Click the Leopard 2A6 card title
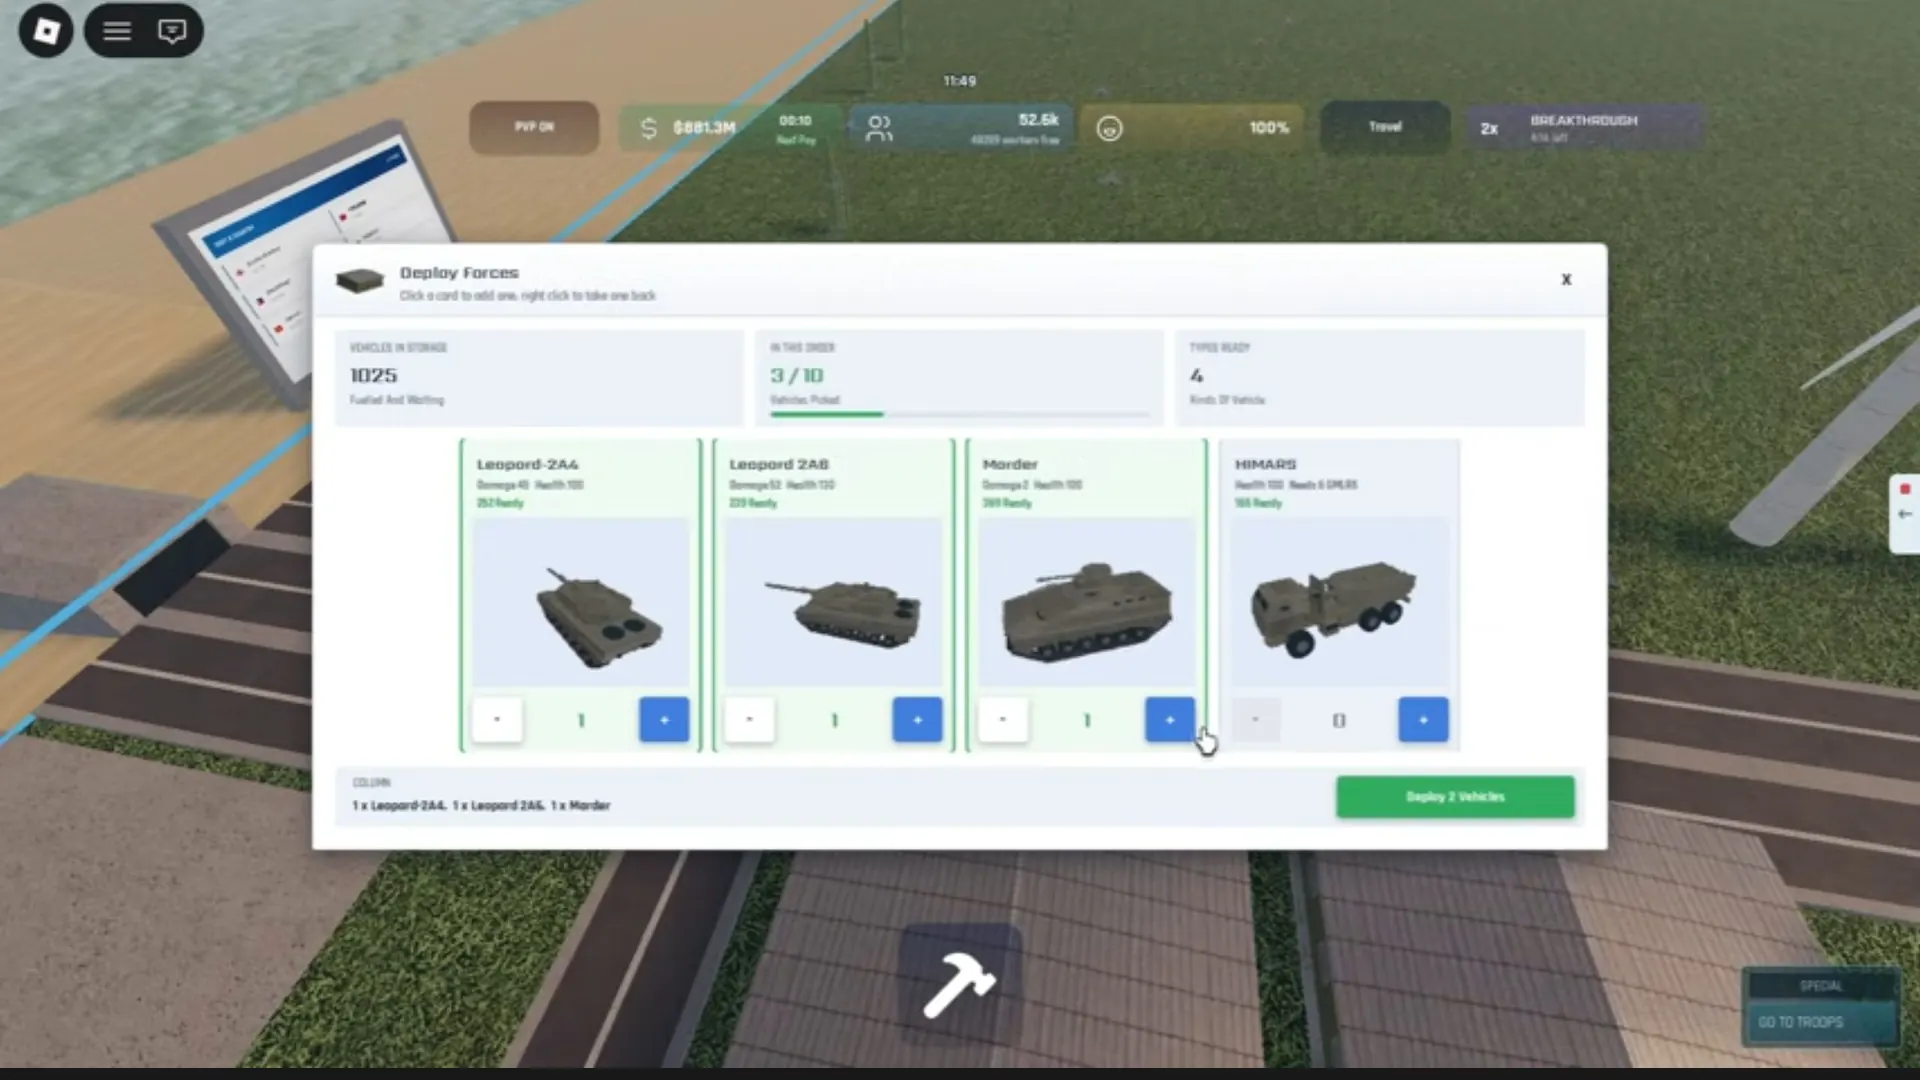Screen dimensions: 1920x1080 [779, 465]
